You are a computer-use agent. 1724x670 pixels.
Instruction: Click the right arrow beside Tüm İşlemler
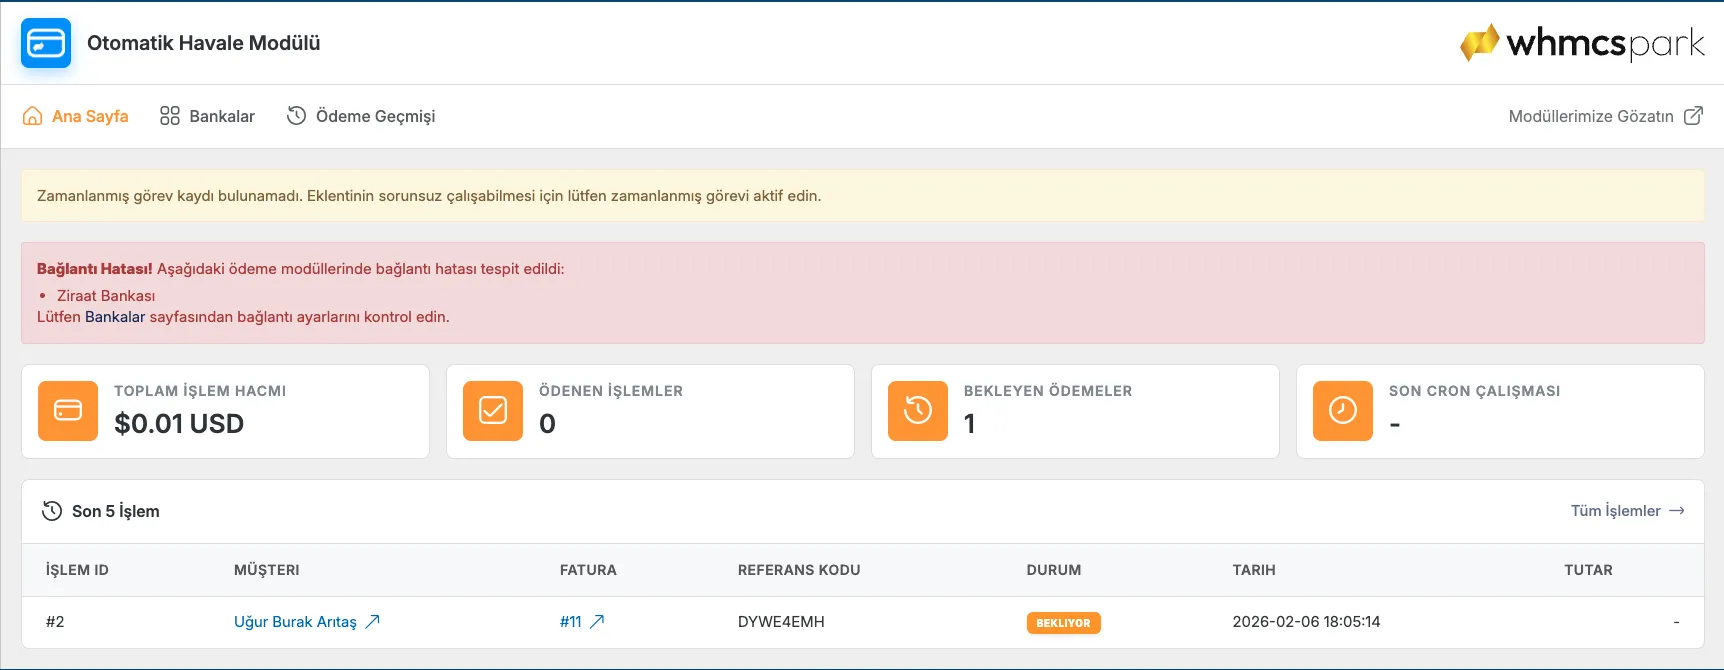click(x=1677, y=511)
